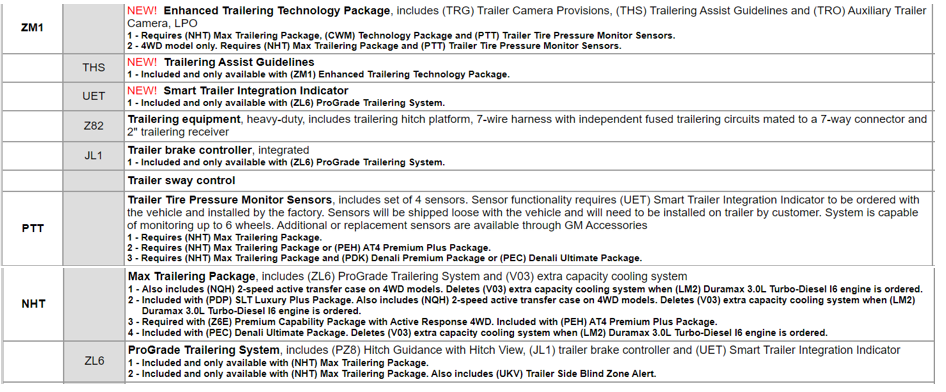Click the JL1 option code

coord(94,156)
